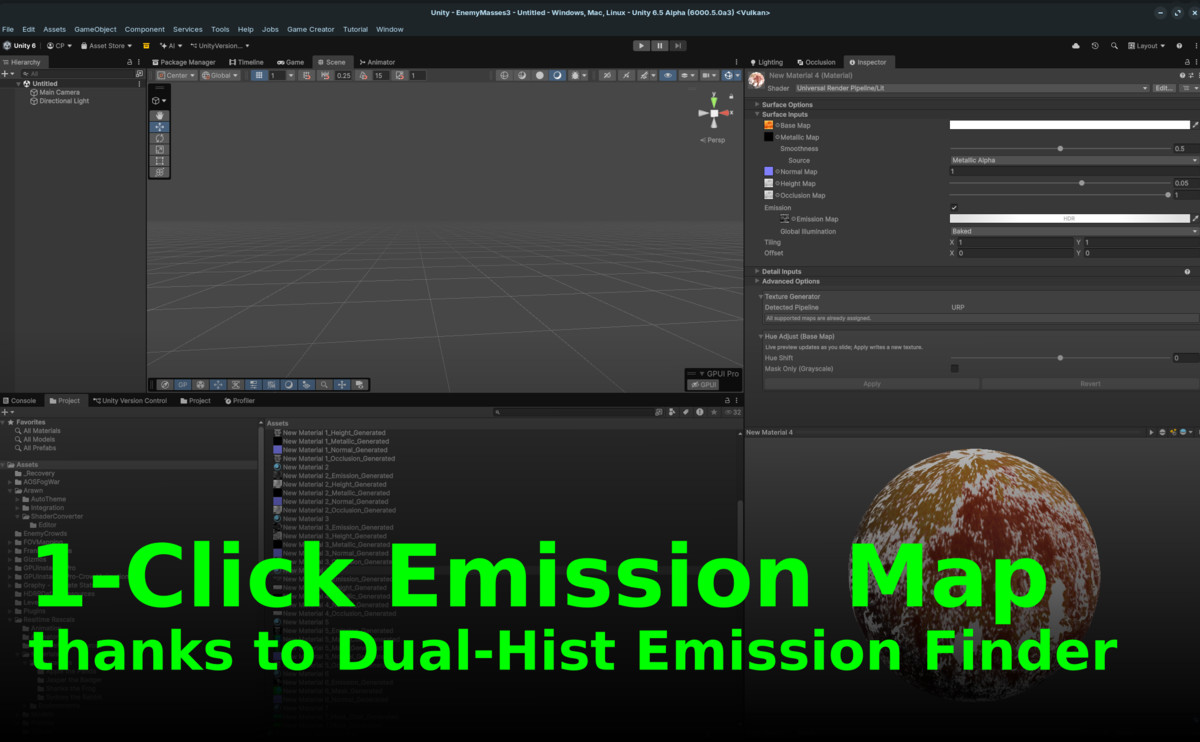Click the Hierarchy search-by-type icon

pyautogui.click(x=139, y=73)
